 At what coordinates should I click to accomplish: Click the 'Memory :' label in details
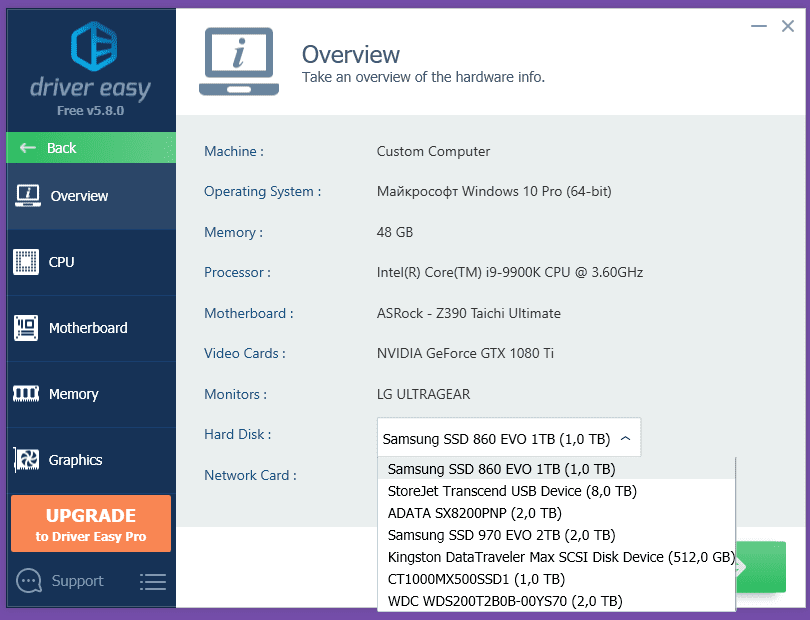pos(233,232)
